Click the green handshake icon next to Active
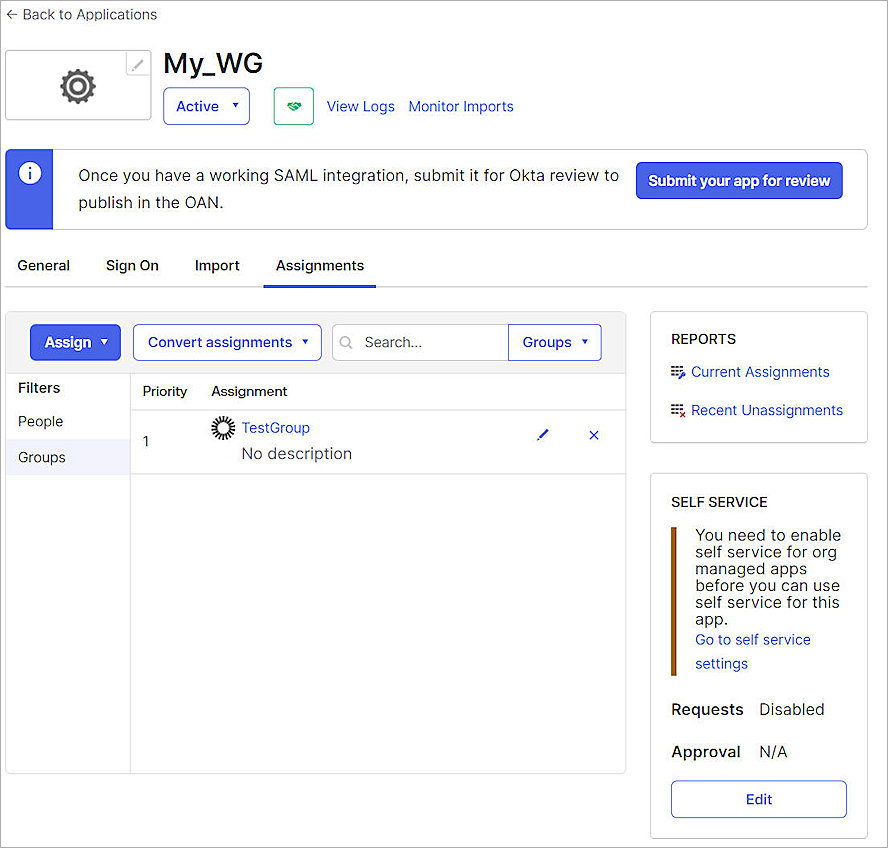 pos(293,106)
